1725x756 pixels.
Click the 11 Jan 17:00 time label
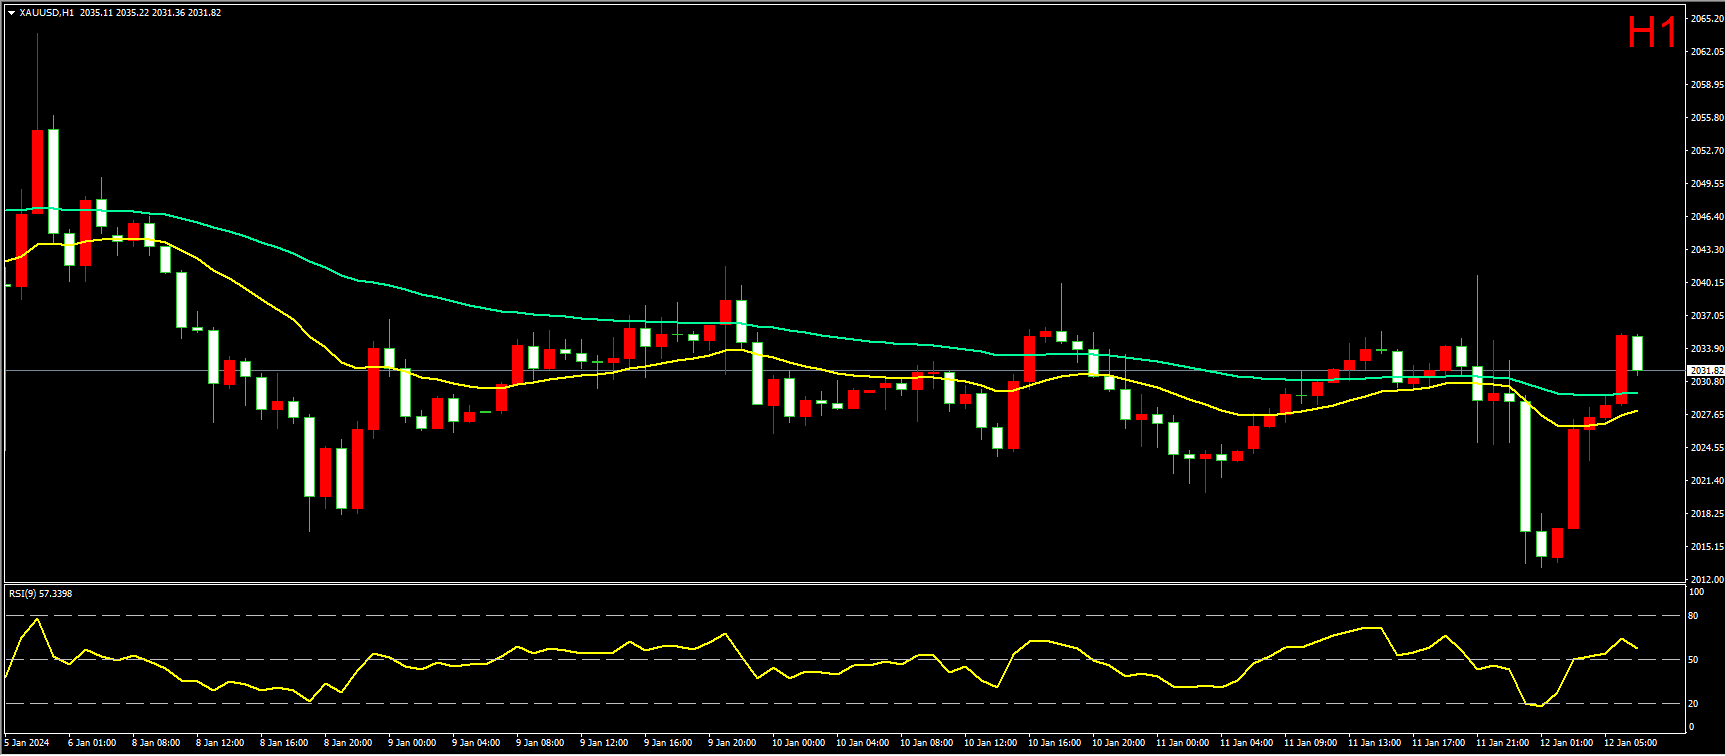coord(1438,743)
